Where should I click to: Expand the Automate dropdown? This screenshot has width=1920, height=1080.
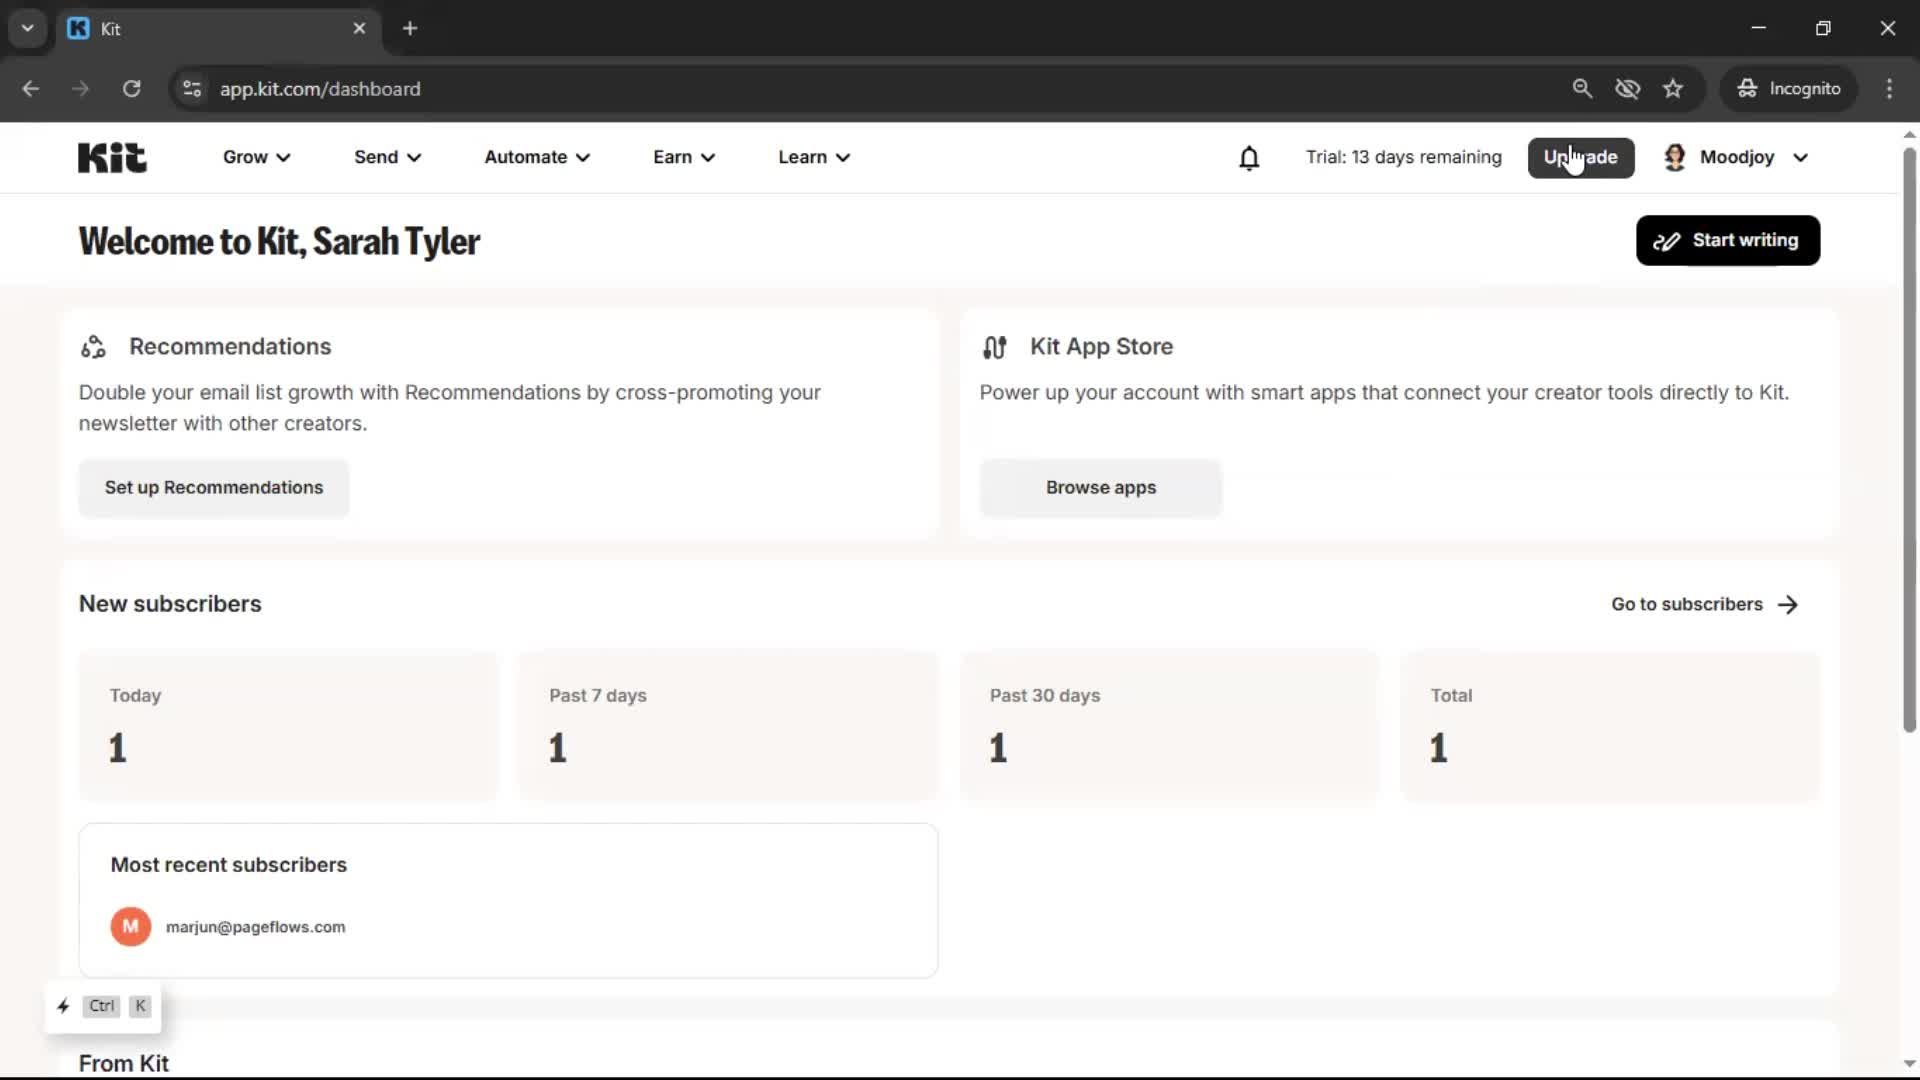click(536, 157)
